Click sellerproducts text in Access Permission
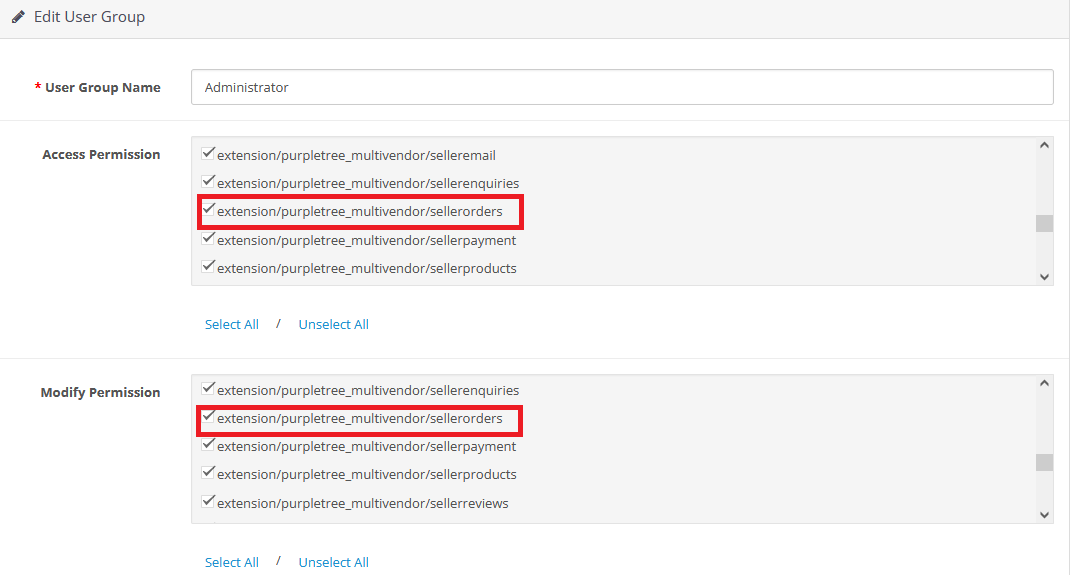This screenshot has height=575, width=1070. pyautogui.click(x=366, y=269)
